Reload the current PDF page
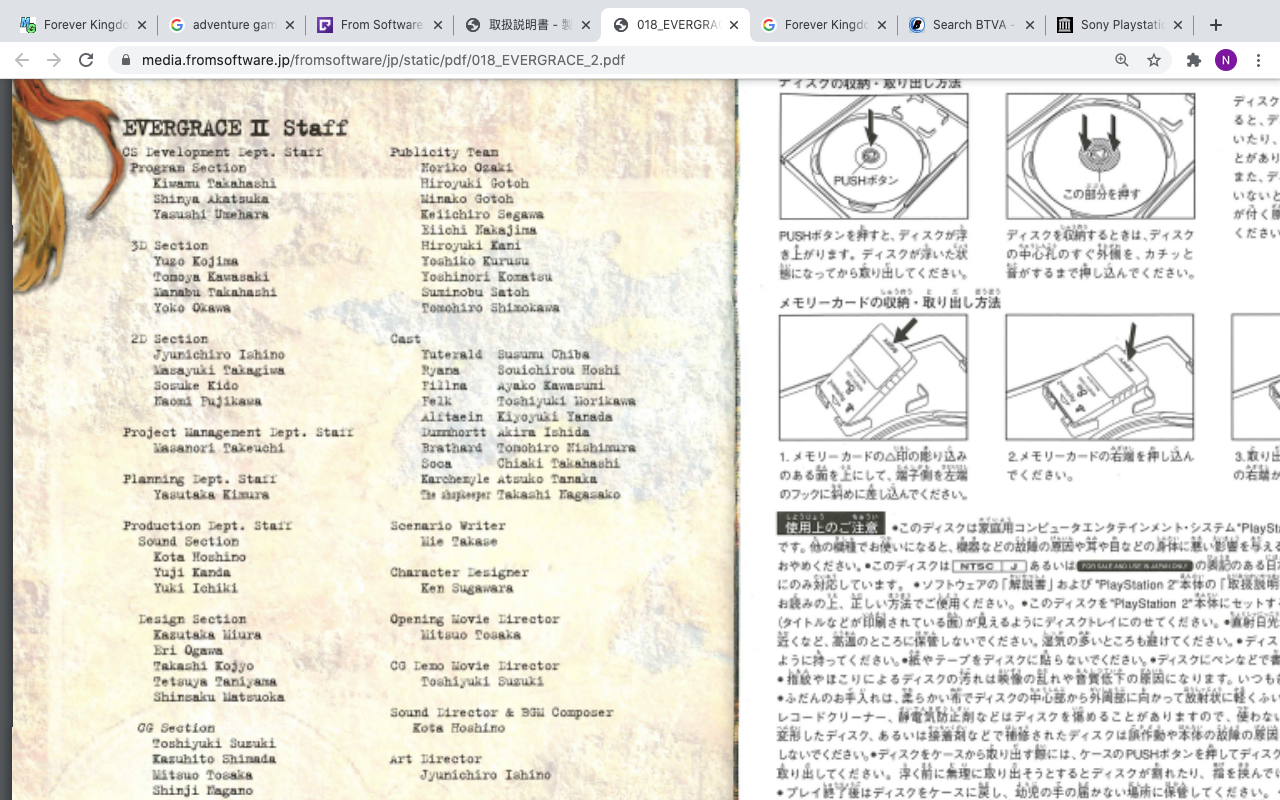The width and height of the screenshot is (1280, 800). tap(86, 60)
